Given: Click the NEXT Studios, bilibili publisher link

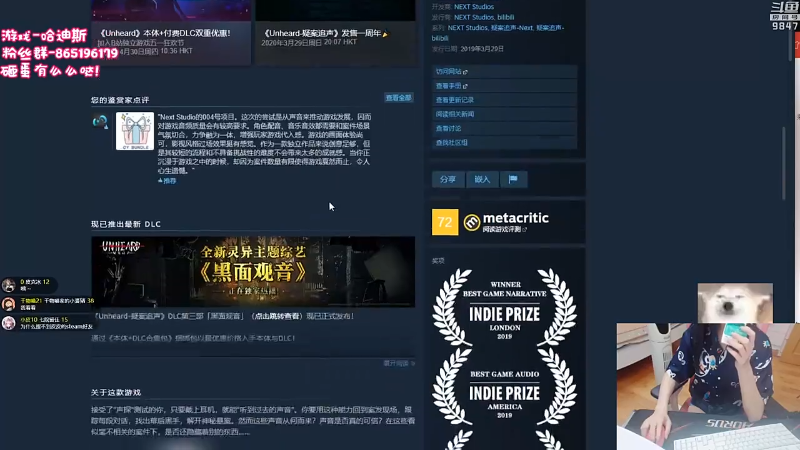Looking at the screenshot, I should [x=484, y=17].
